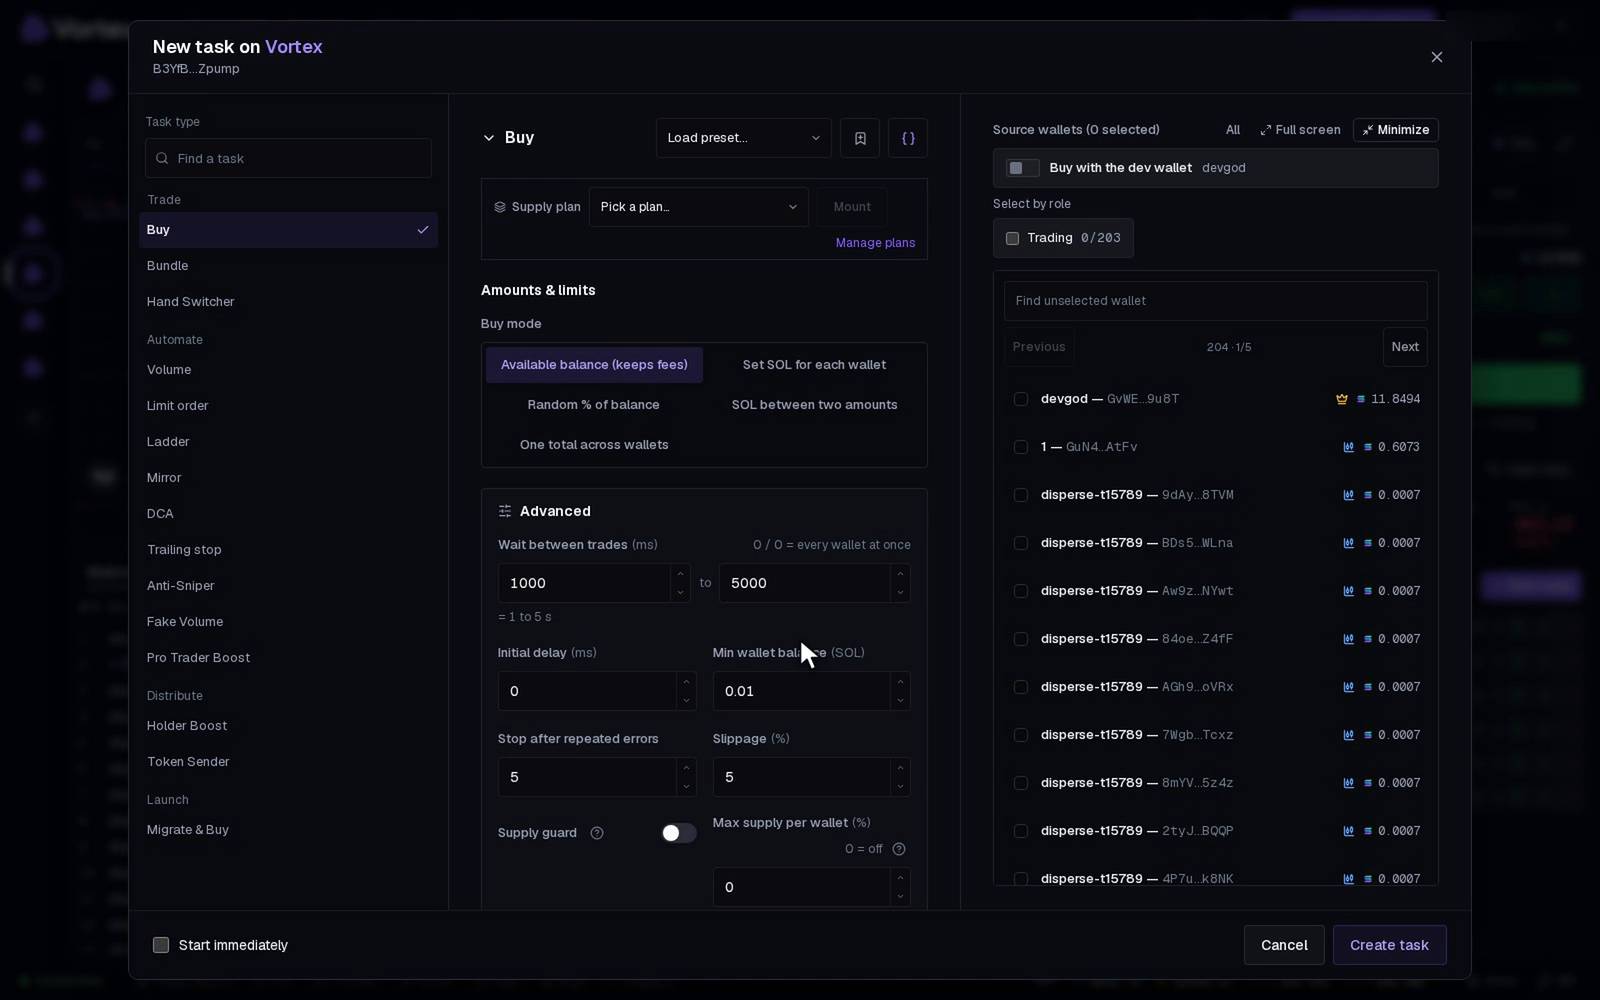Image resolution: width=1600 pixels, height=1000 pixels.
Task: Select the devgod wallet checkbox
Action: coord(1021,399)
